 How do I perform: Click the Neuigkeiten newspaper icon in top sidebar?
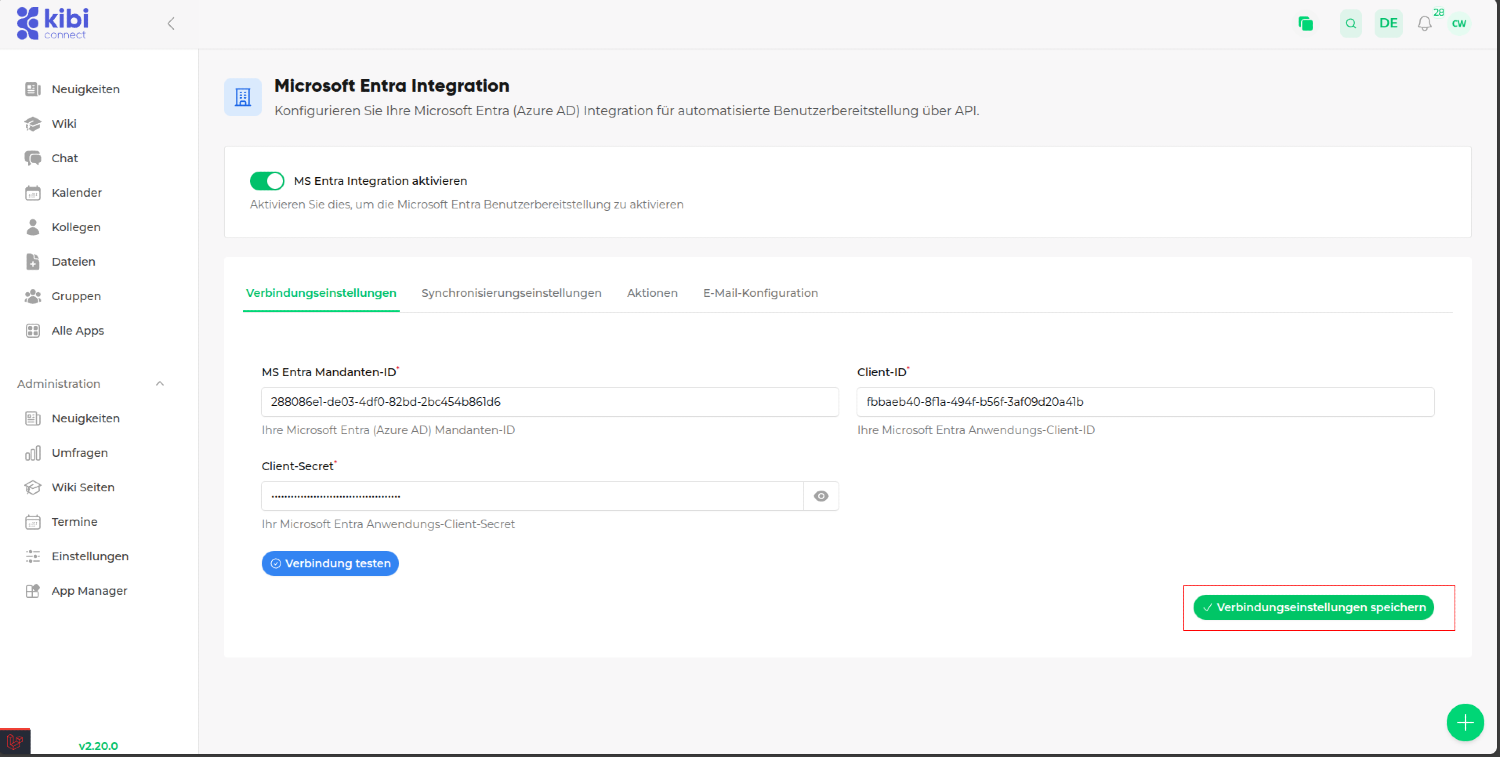coord(33,89)
